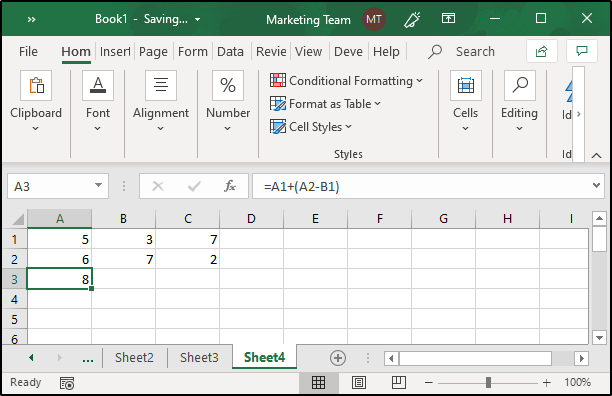This screenshot has width=612, height=396.
Task: Open Conditional Formatting dropdown
Action: 420,81
